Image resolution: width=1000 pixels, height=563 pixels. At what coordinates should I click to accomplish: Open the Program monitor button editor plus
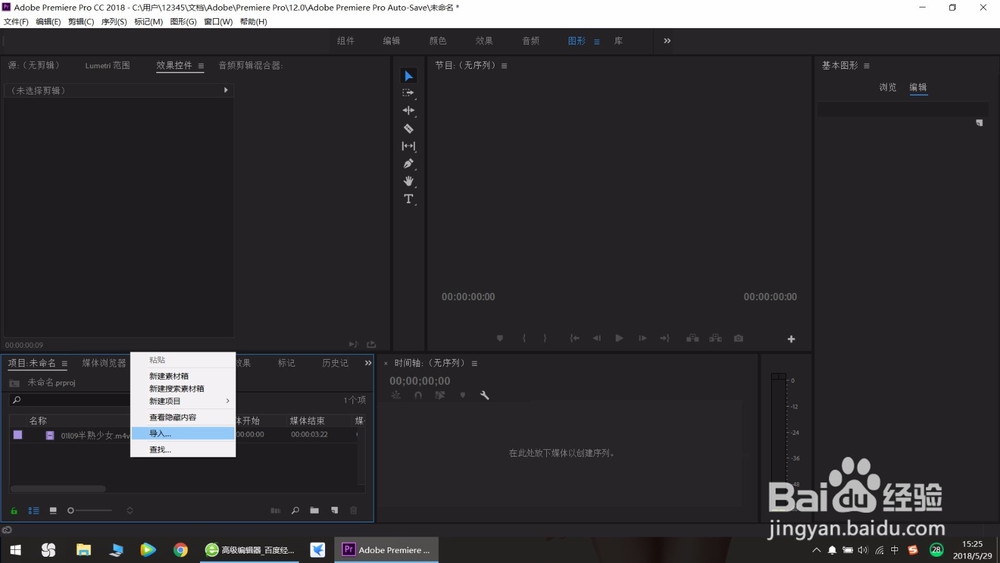coord(791,339)
